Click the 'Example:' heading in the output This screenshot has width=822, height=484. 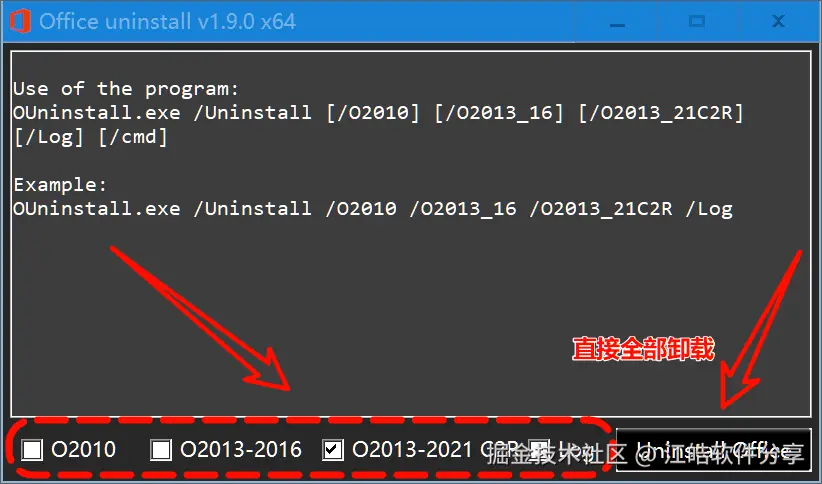(x=60, y=185)
